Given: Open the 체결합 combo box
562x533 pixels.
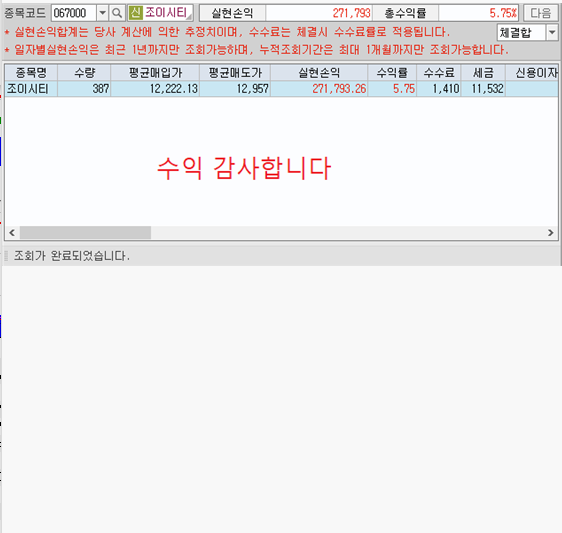Looking at the screenshot, I should (527, 33).
